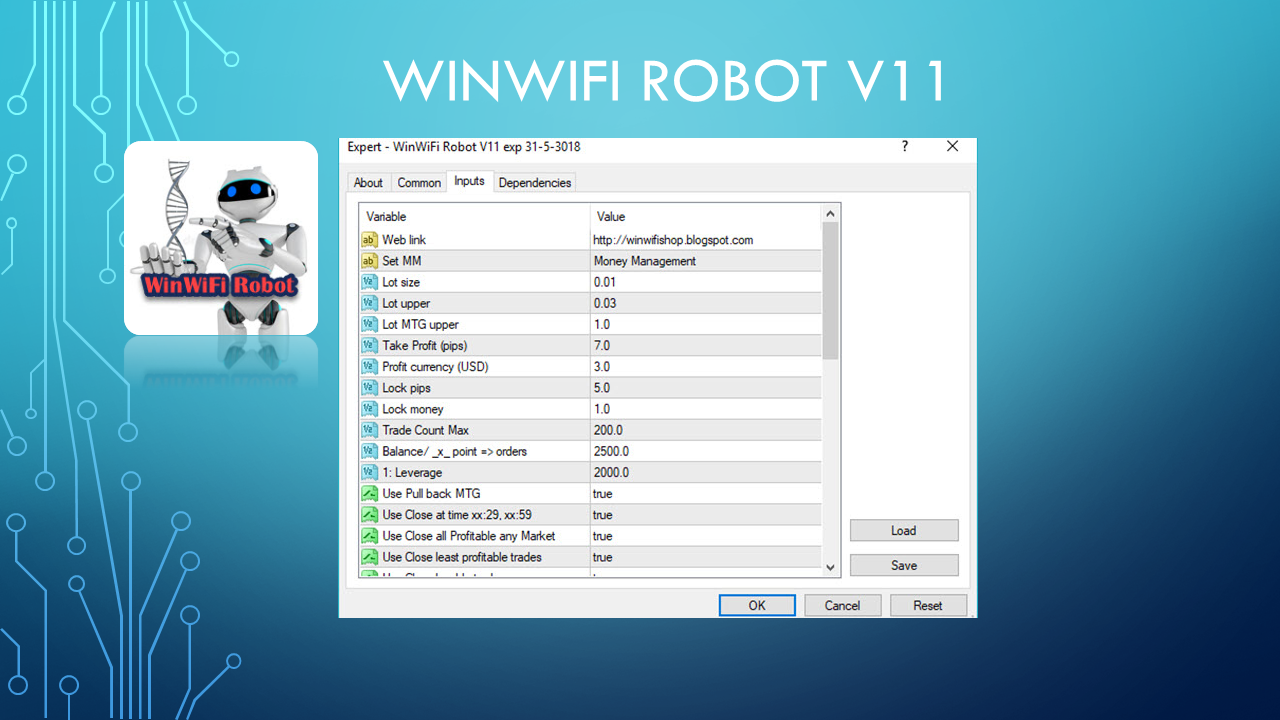Image resolution: width=1280 pixels, height=720 pixels.
Task: Click the Save button
Action: click(904, 565)
